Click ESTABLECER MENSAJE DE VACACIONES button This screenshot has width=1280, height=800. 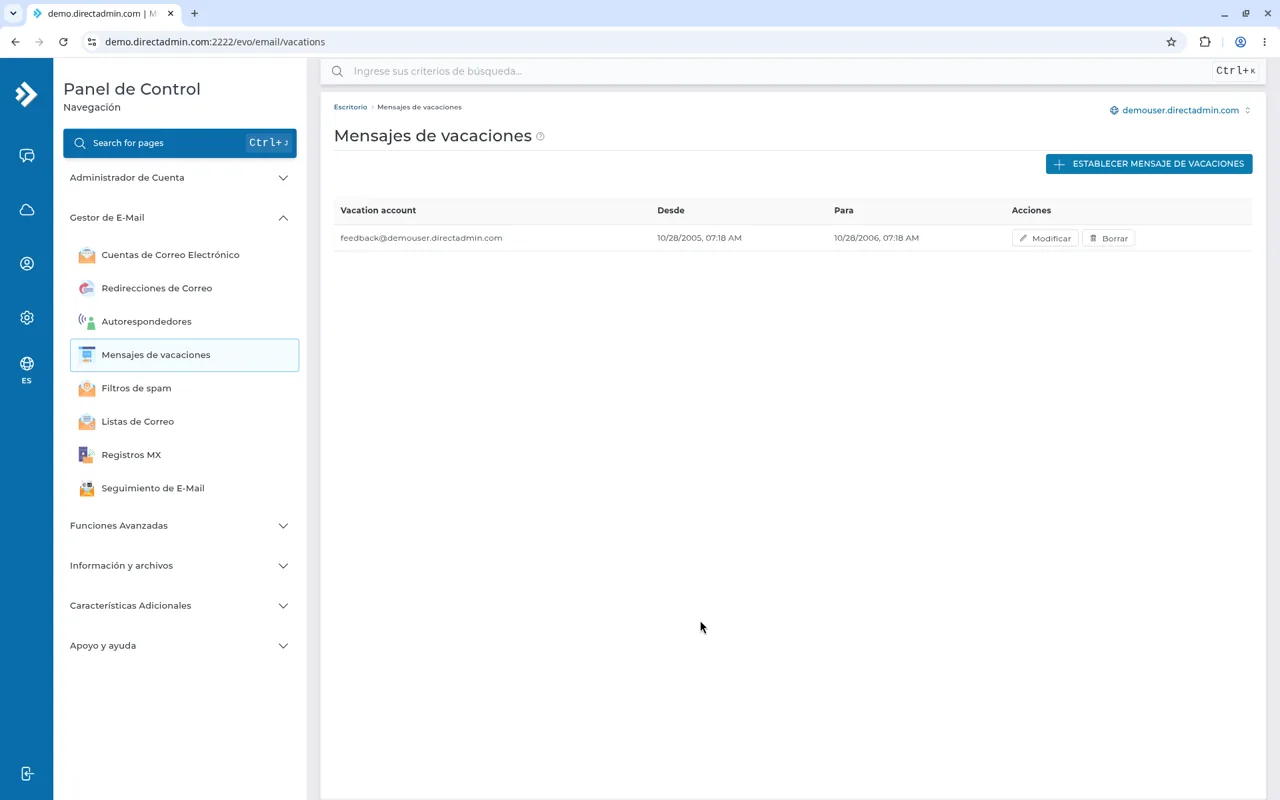tap(1149, 164)
